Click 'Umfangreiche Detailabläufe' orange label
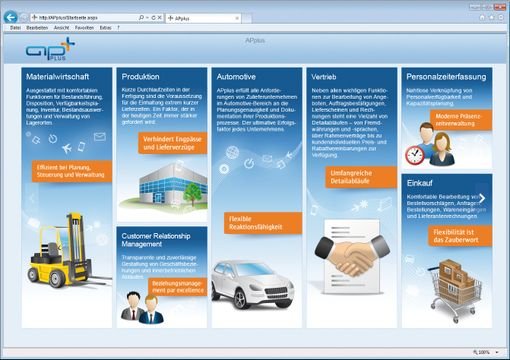Viewport: 510px width, 360px height. 361,177
